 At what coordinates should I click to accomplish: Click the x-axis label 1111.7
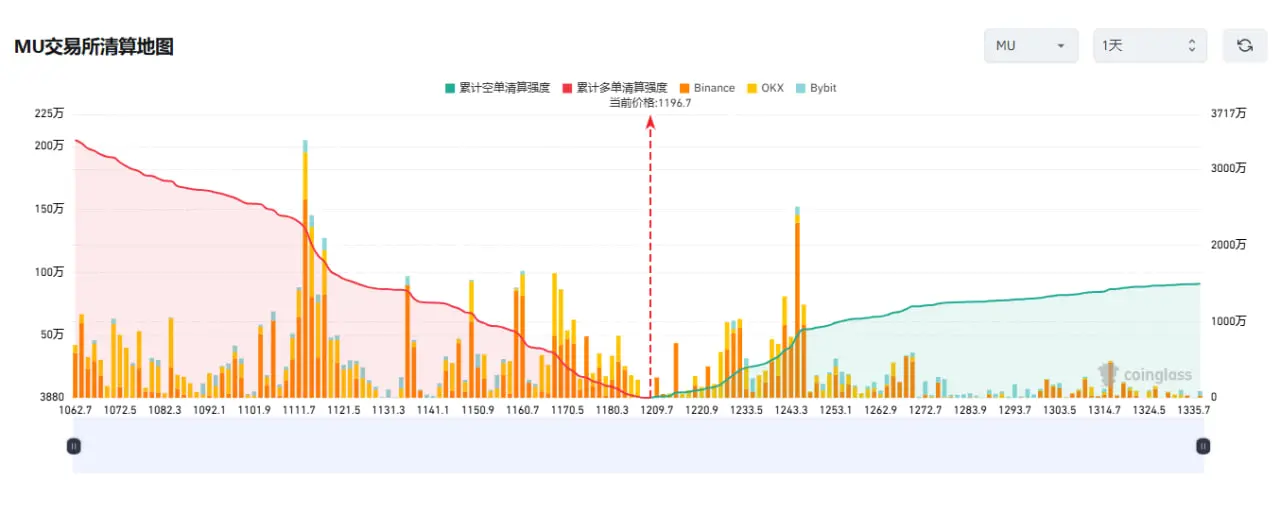click(x=299, y=410)
